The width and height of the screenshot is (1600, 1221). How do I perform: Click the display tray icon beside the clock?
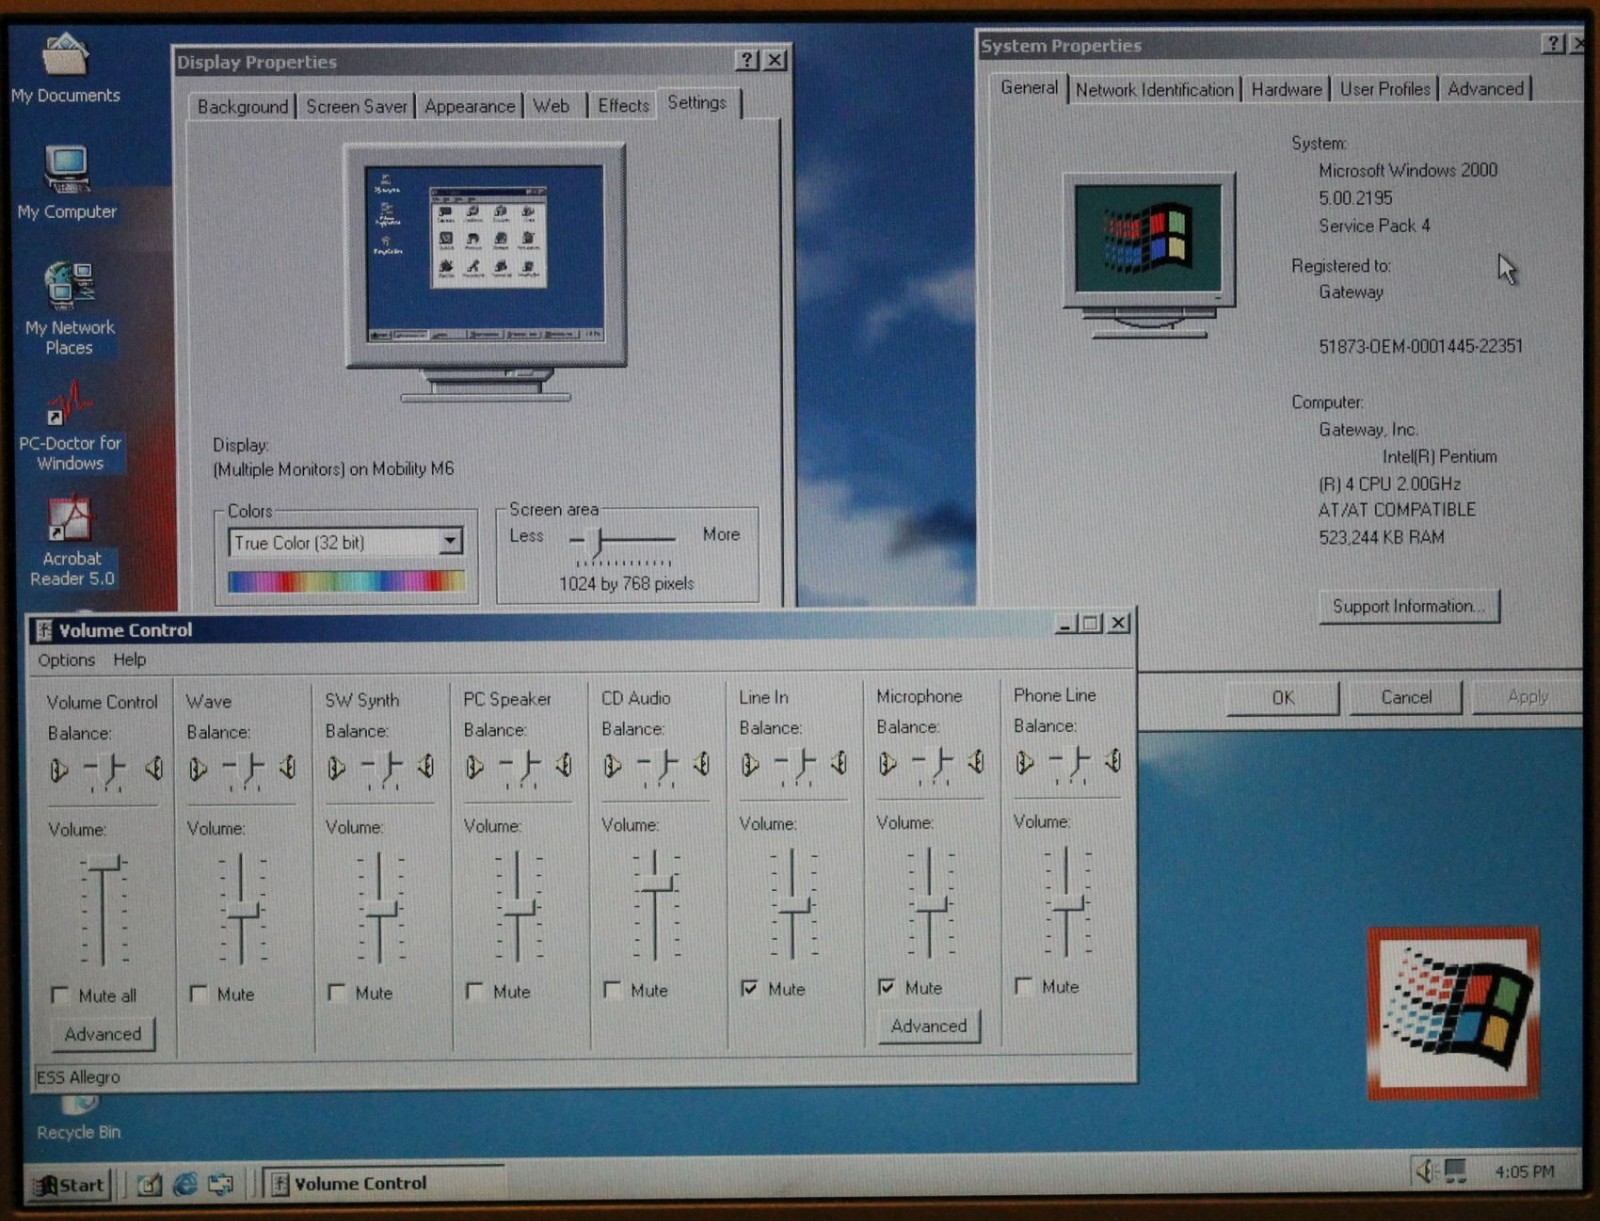(x=1455, y=1170)
